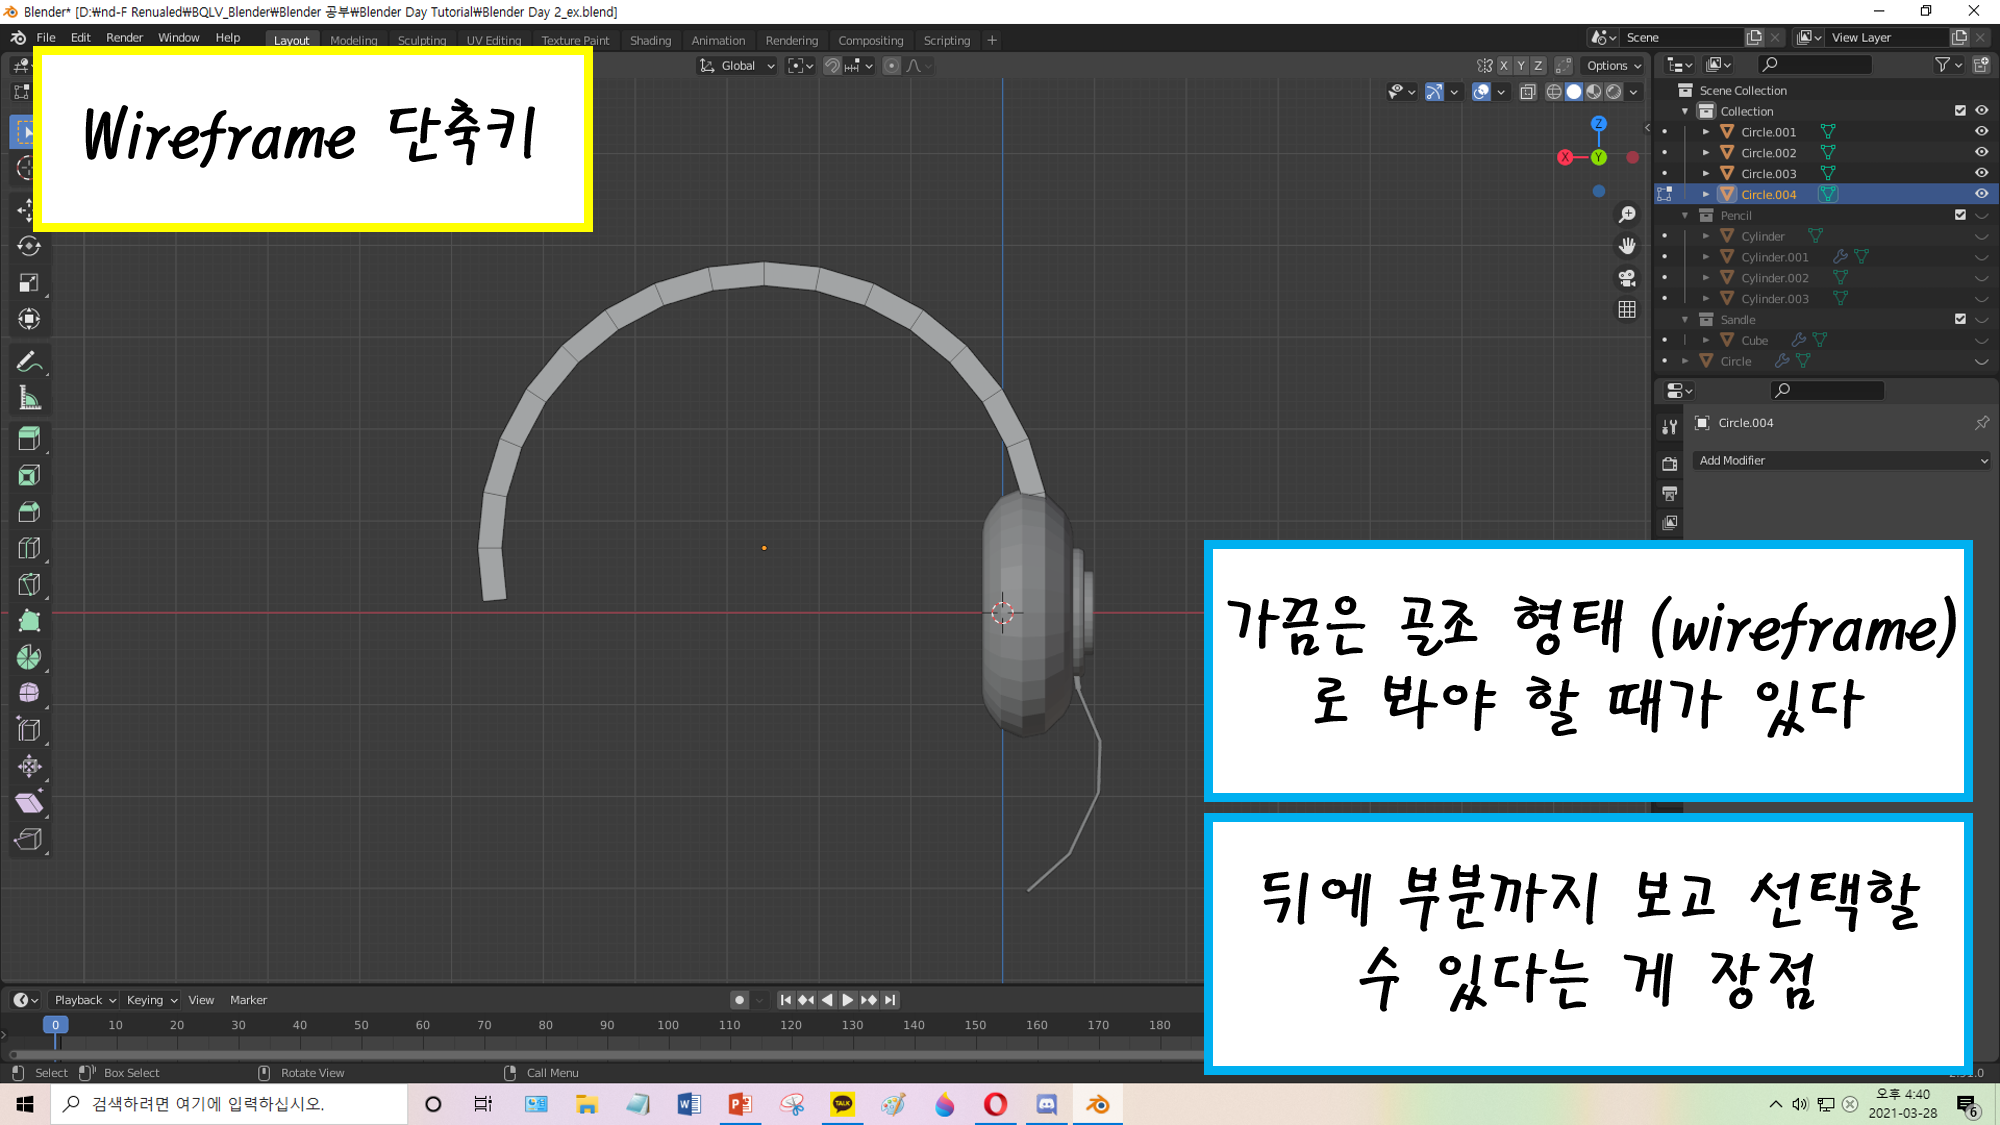2000x1125 pixels.
Task: Click the pan view hand icon
Action: pos(1627,246)
